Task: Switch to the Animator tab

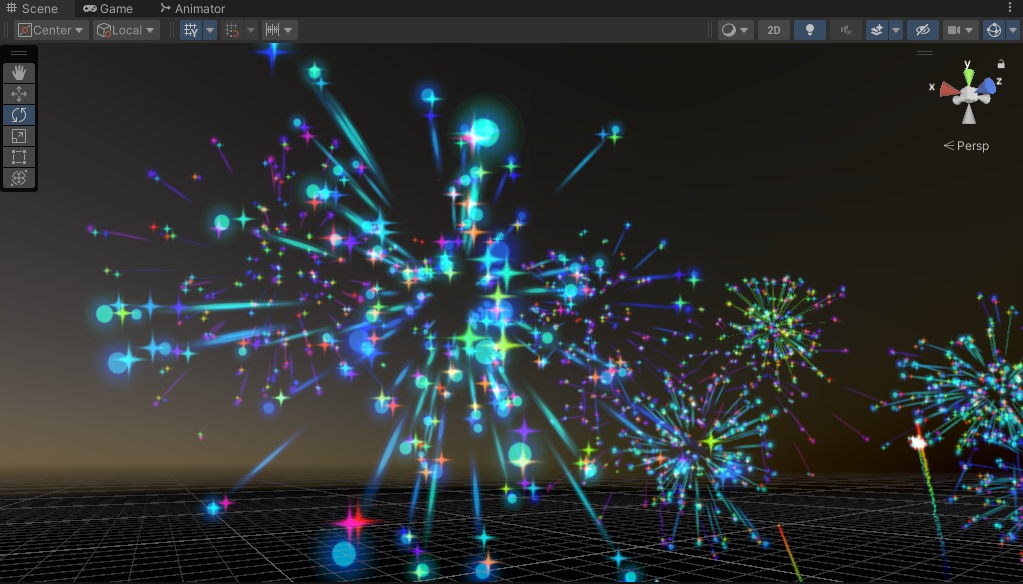Action: [192, 8]
